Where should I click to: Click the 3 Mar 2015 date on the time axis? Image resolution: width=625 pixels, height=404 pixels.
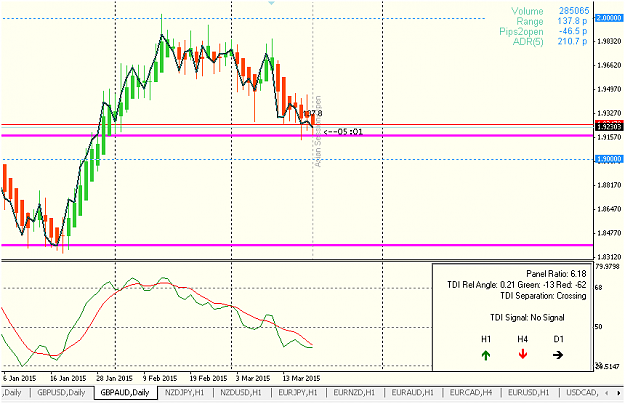pyautogui.click(x=253, y=378)
